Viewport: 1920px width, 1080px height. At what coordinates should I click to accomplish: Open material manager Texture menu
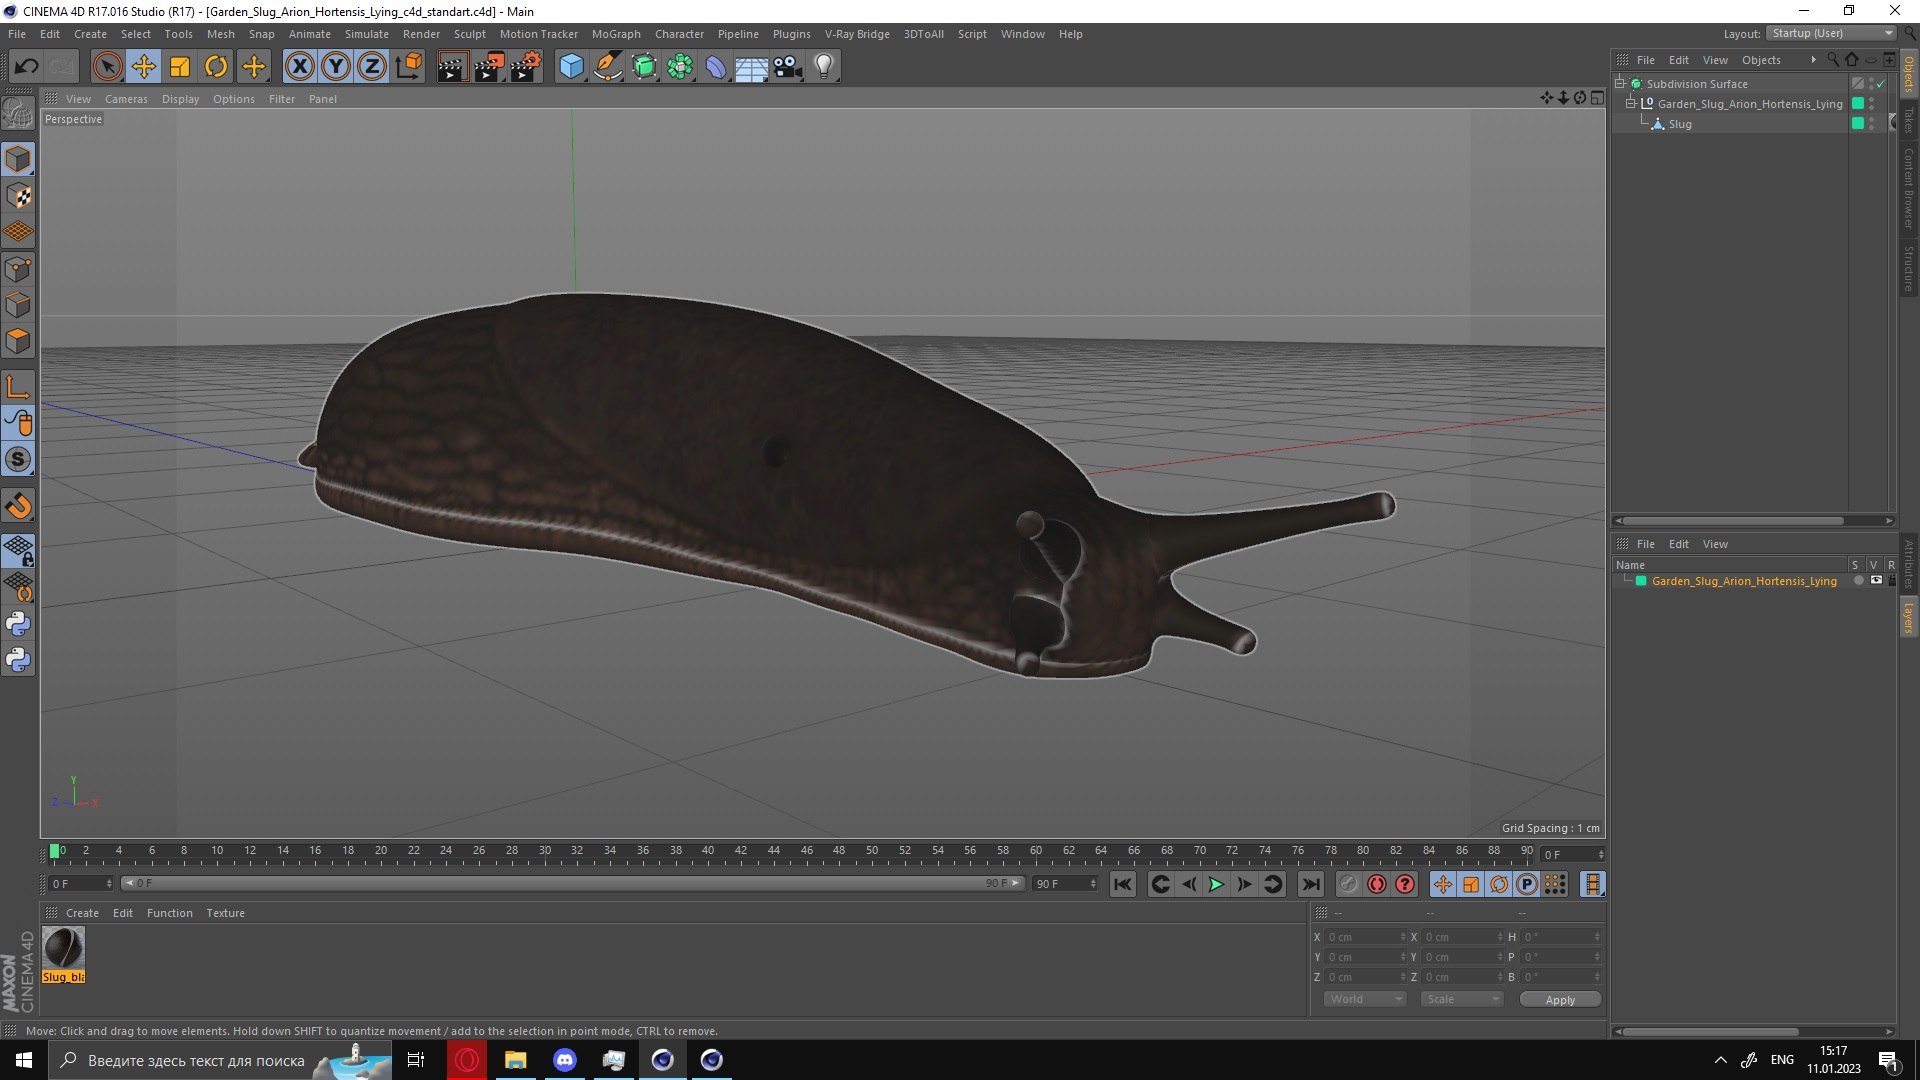[225, 913]
